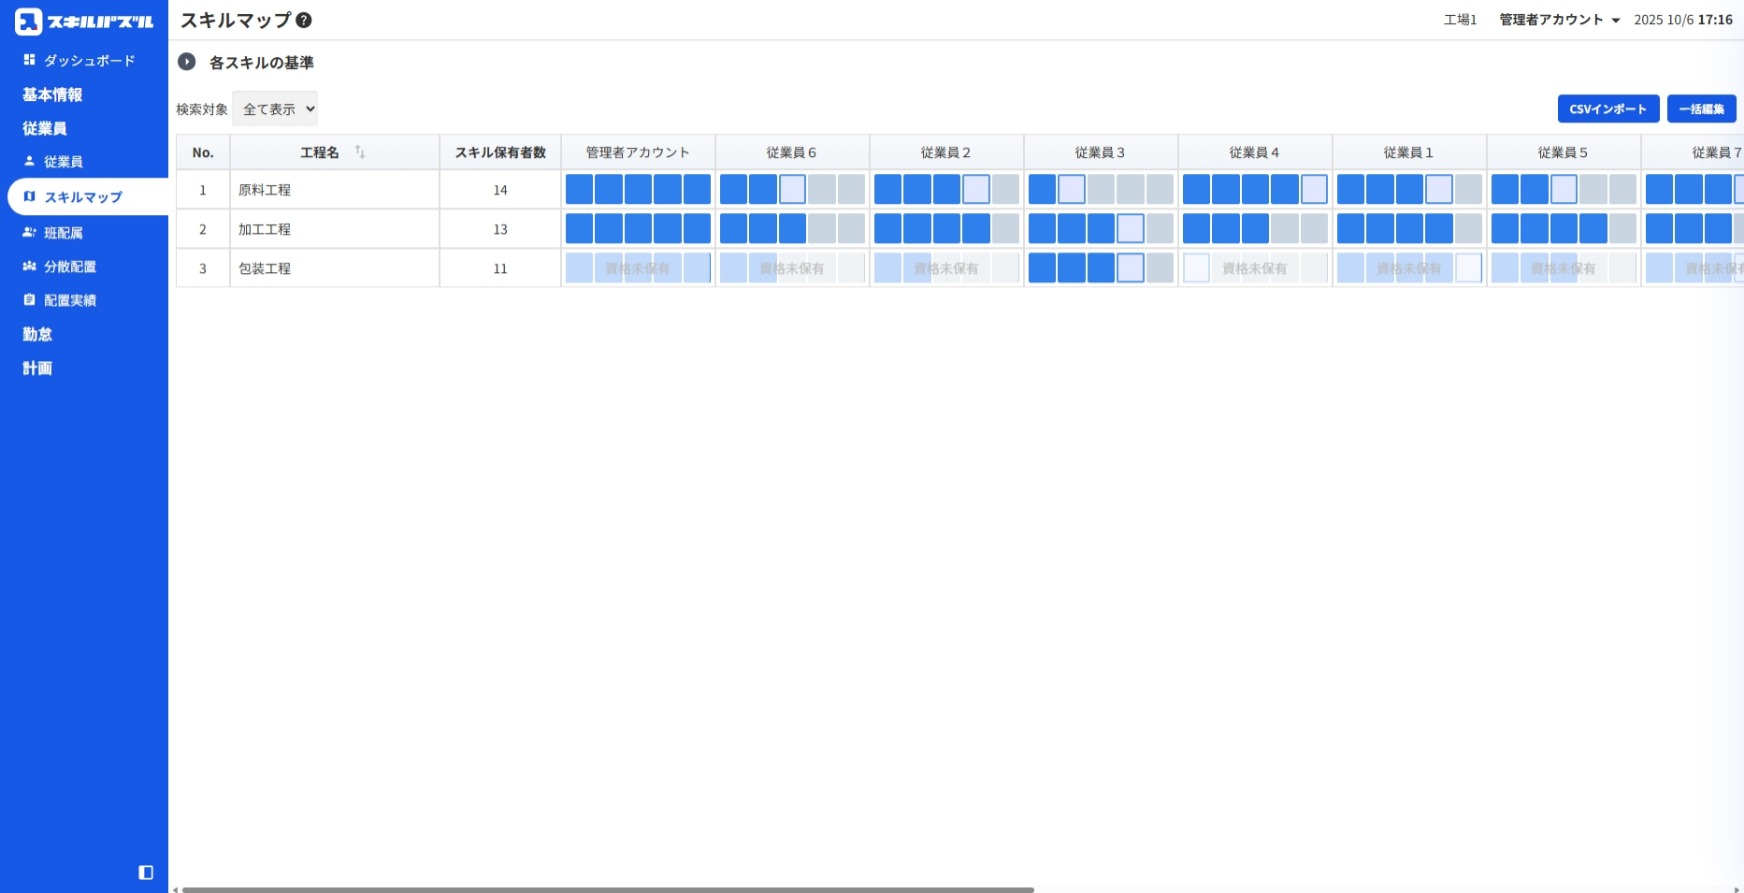Open the 検索対象 全て表示 dropdown
Screen dimensions: 1744x893
tap(275, 109)
